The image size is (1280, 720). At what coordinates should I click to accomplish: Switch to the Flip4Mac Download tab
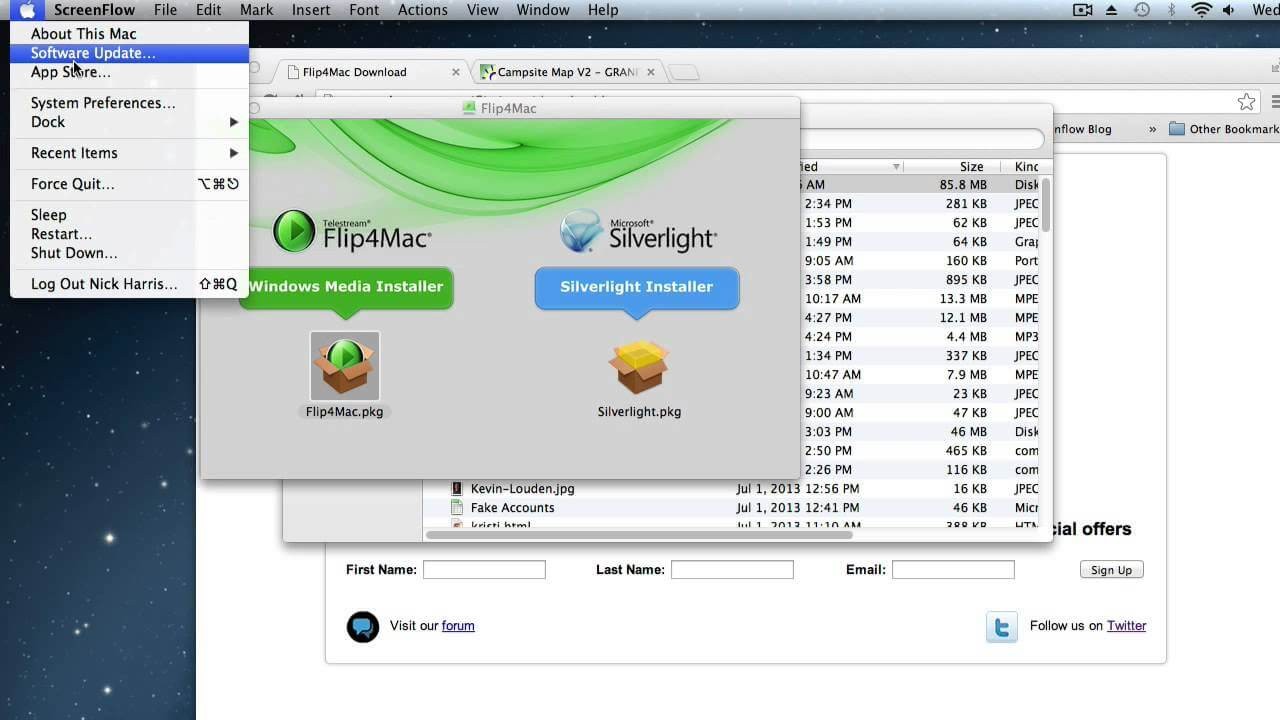click(x=352, y=71)
